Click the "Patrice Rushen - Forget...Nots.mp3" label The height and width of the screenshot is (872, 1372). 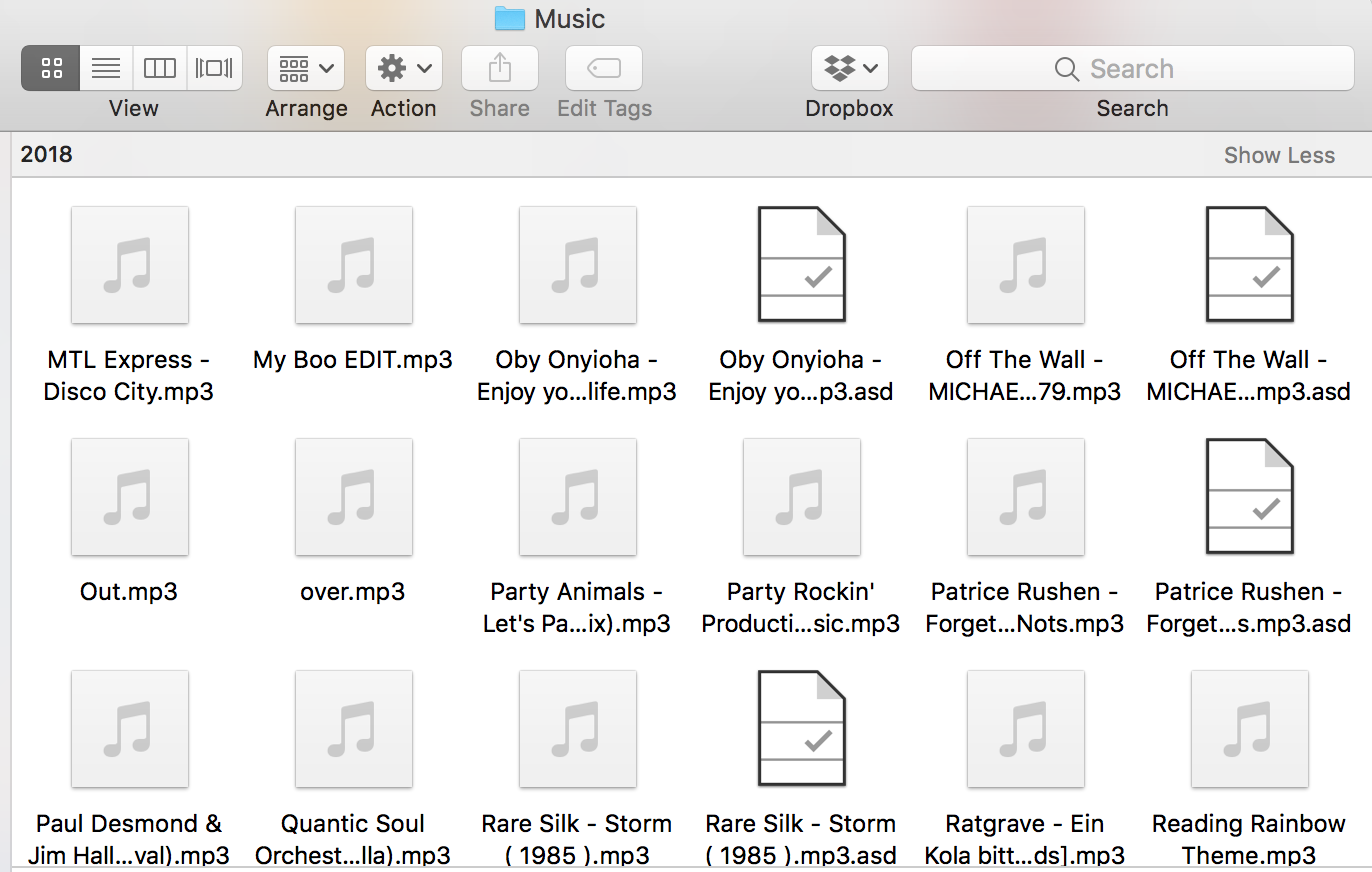click(x=1025, y=607)
